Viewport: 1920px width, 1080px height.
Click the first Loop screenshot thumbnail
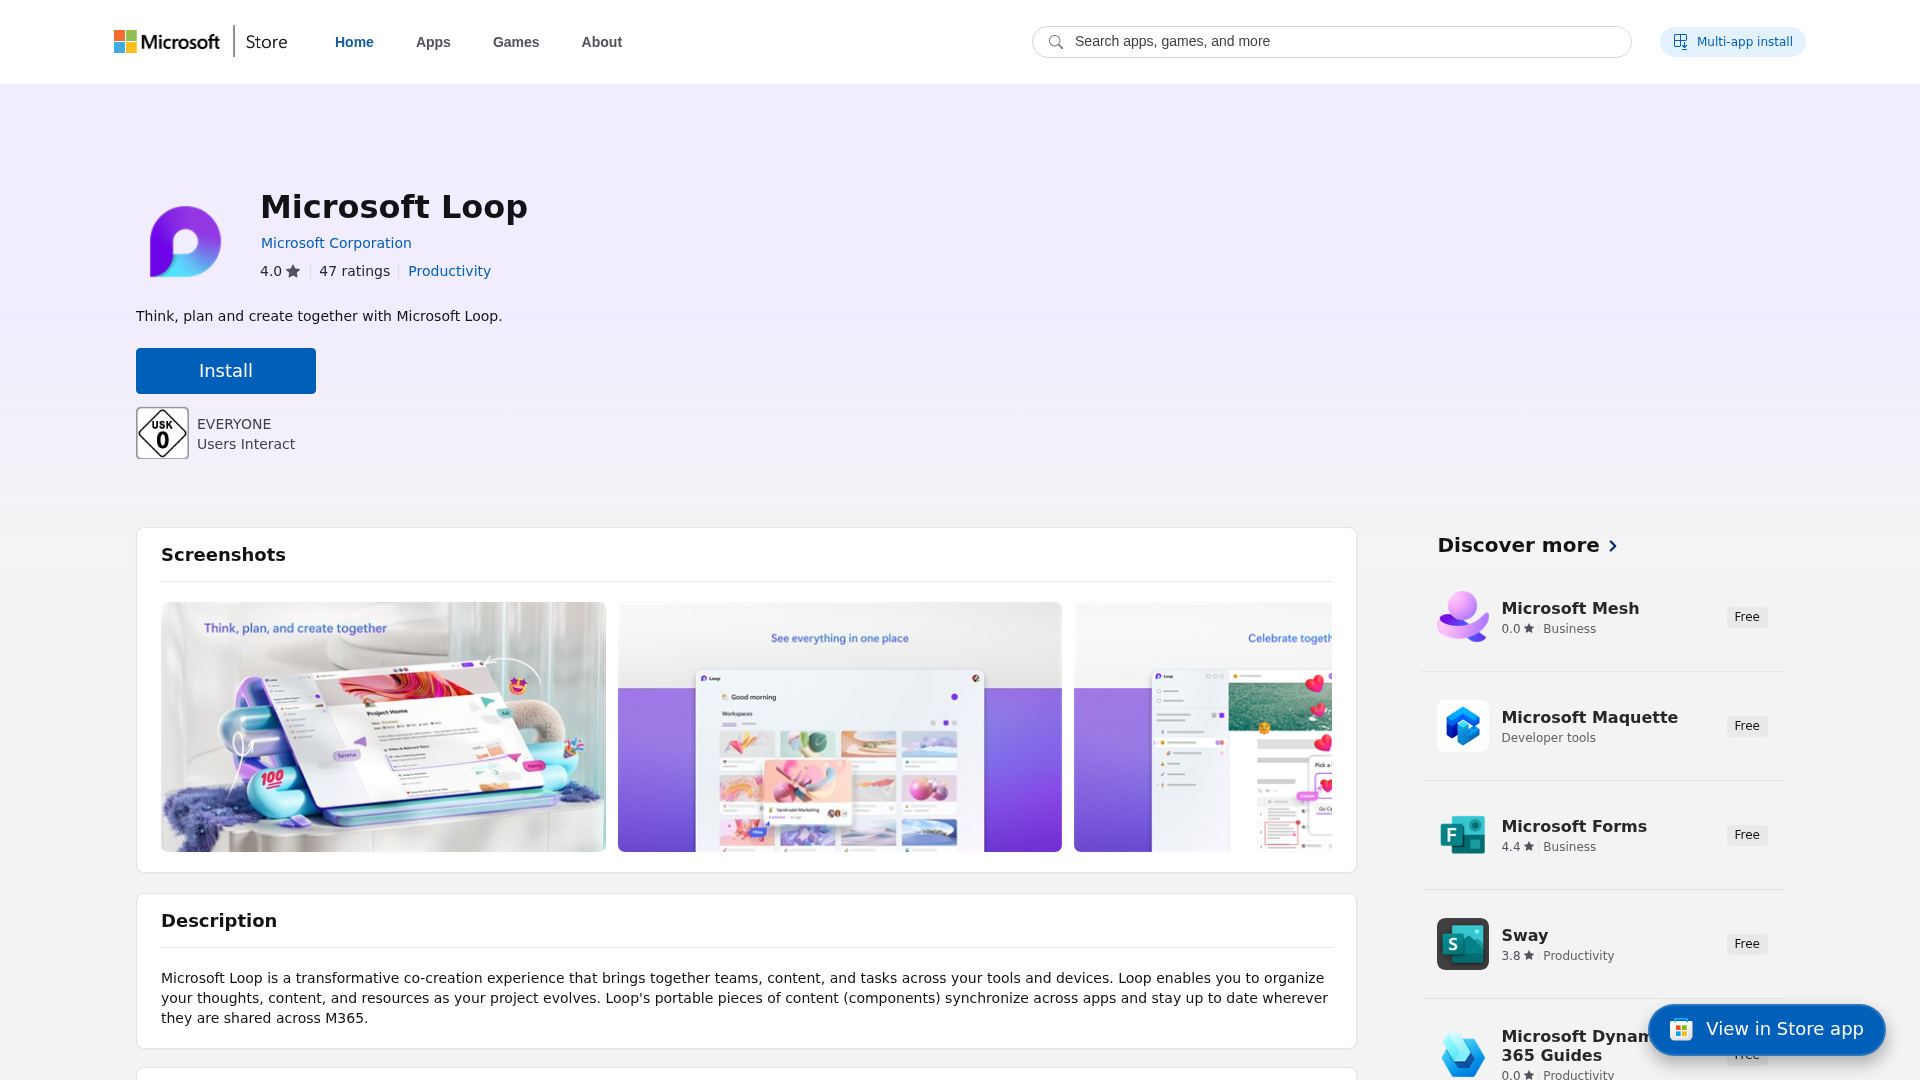pyautogui.click(x=383, y=727)
